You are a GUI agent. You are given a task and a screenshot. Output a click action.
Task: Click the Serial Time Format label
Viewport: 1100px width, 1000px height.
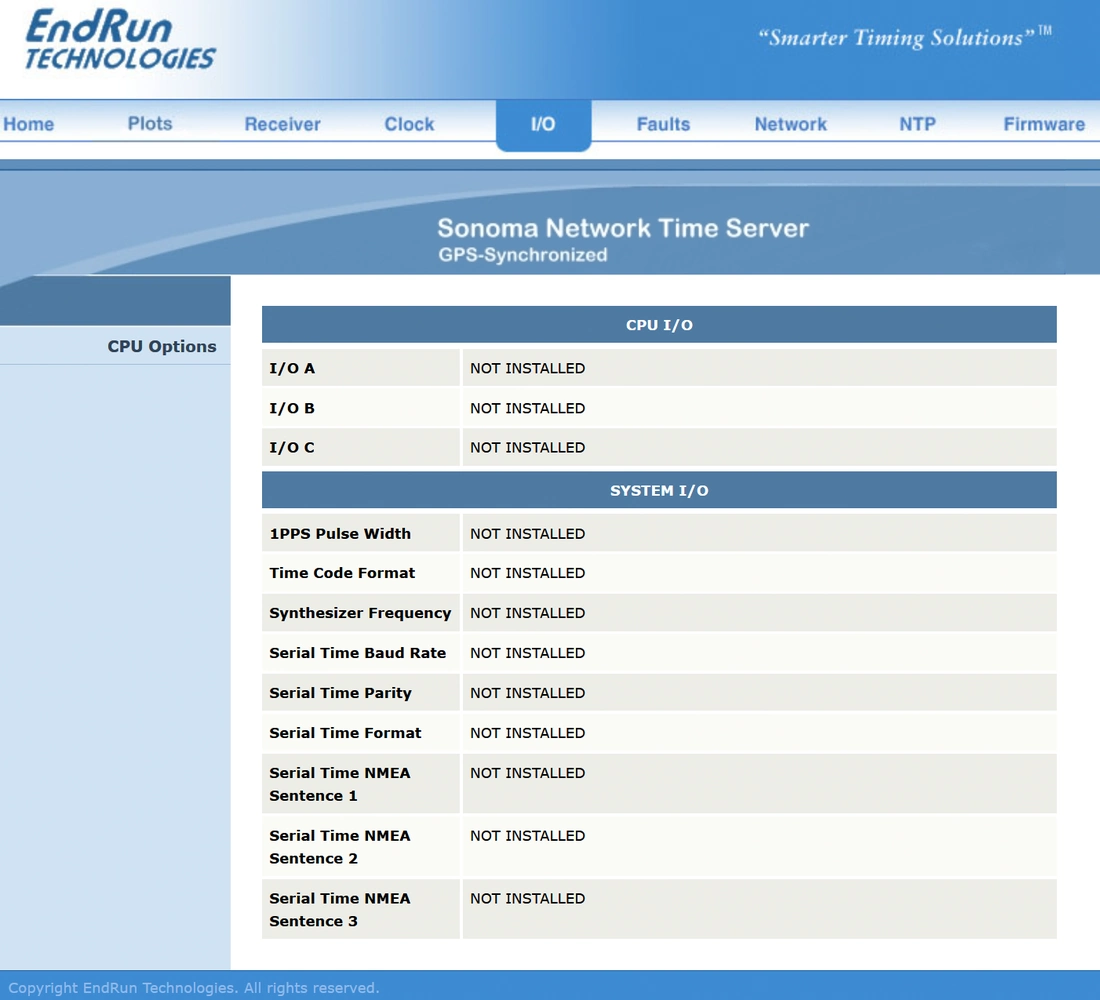345,733
